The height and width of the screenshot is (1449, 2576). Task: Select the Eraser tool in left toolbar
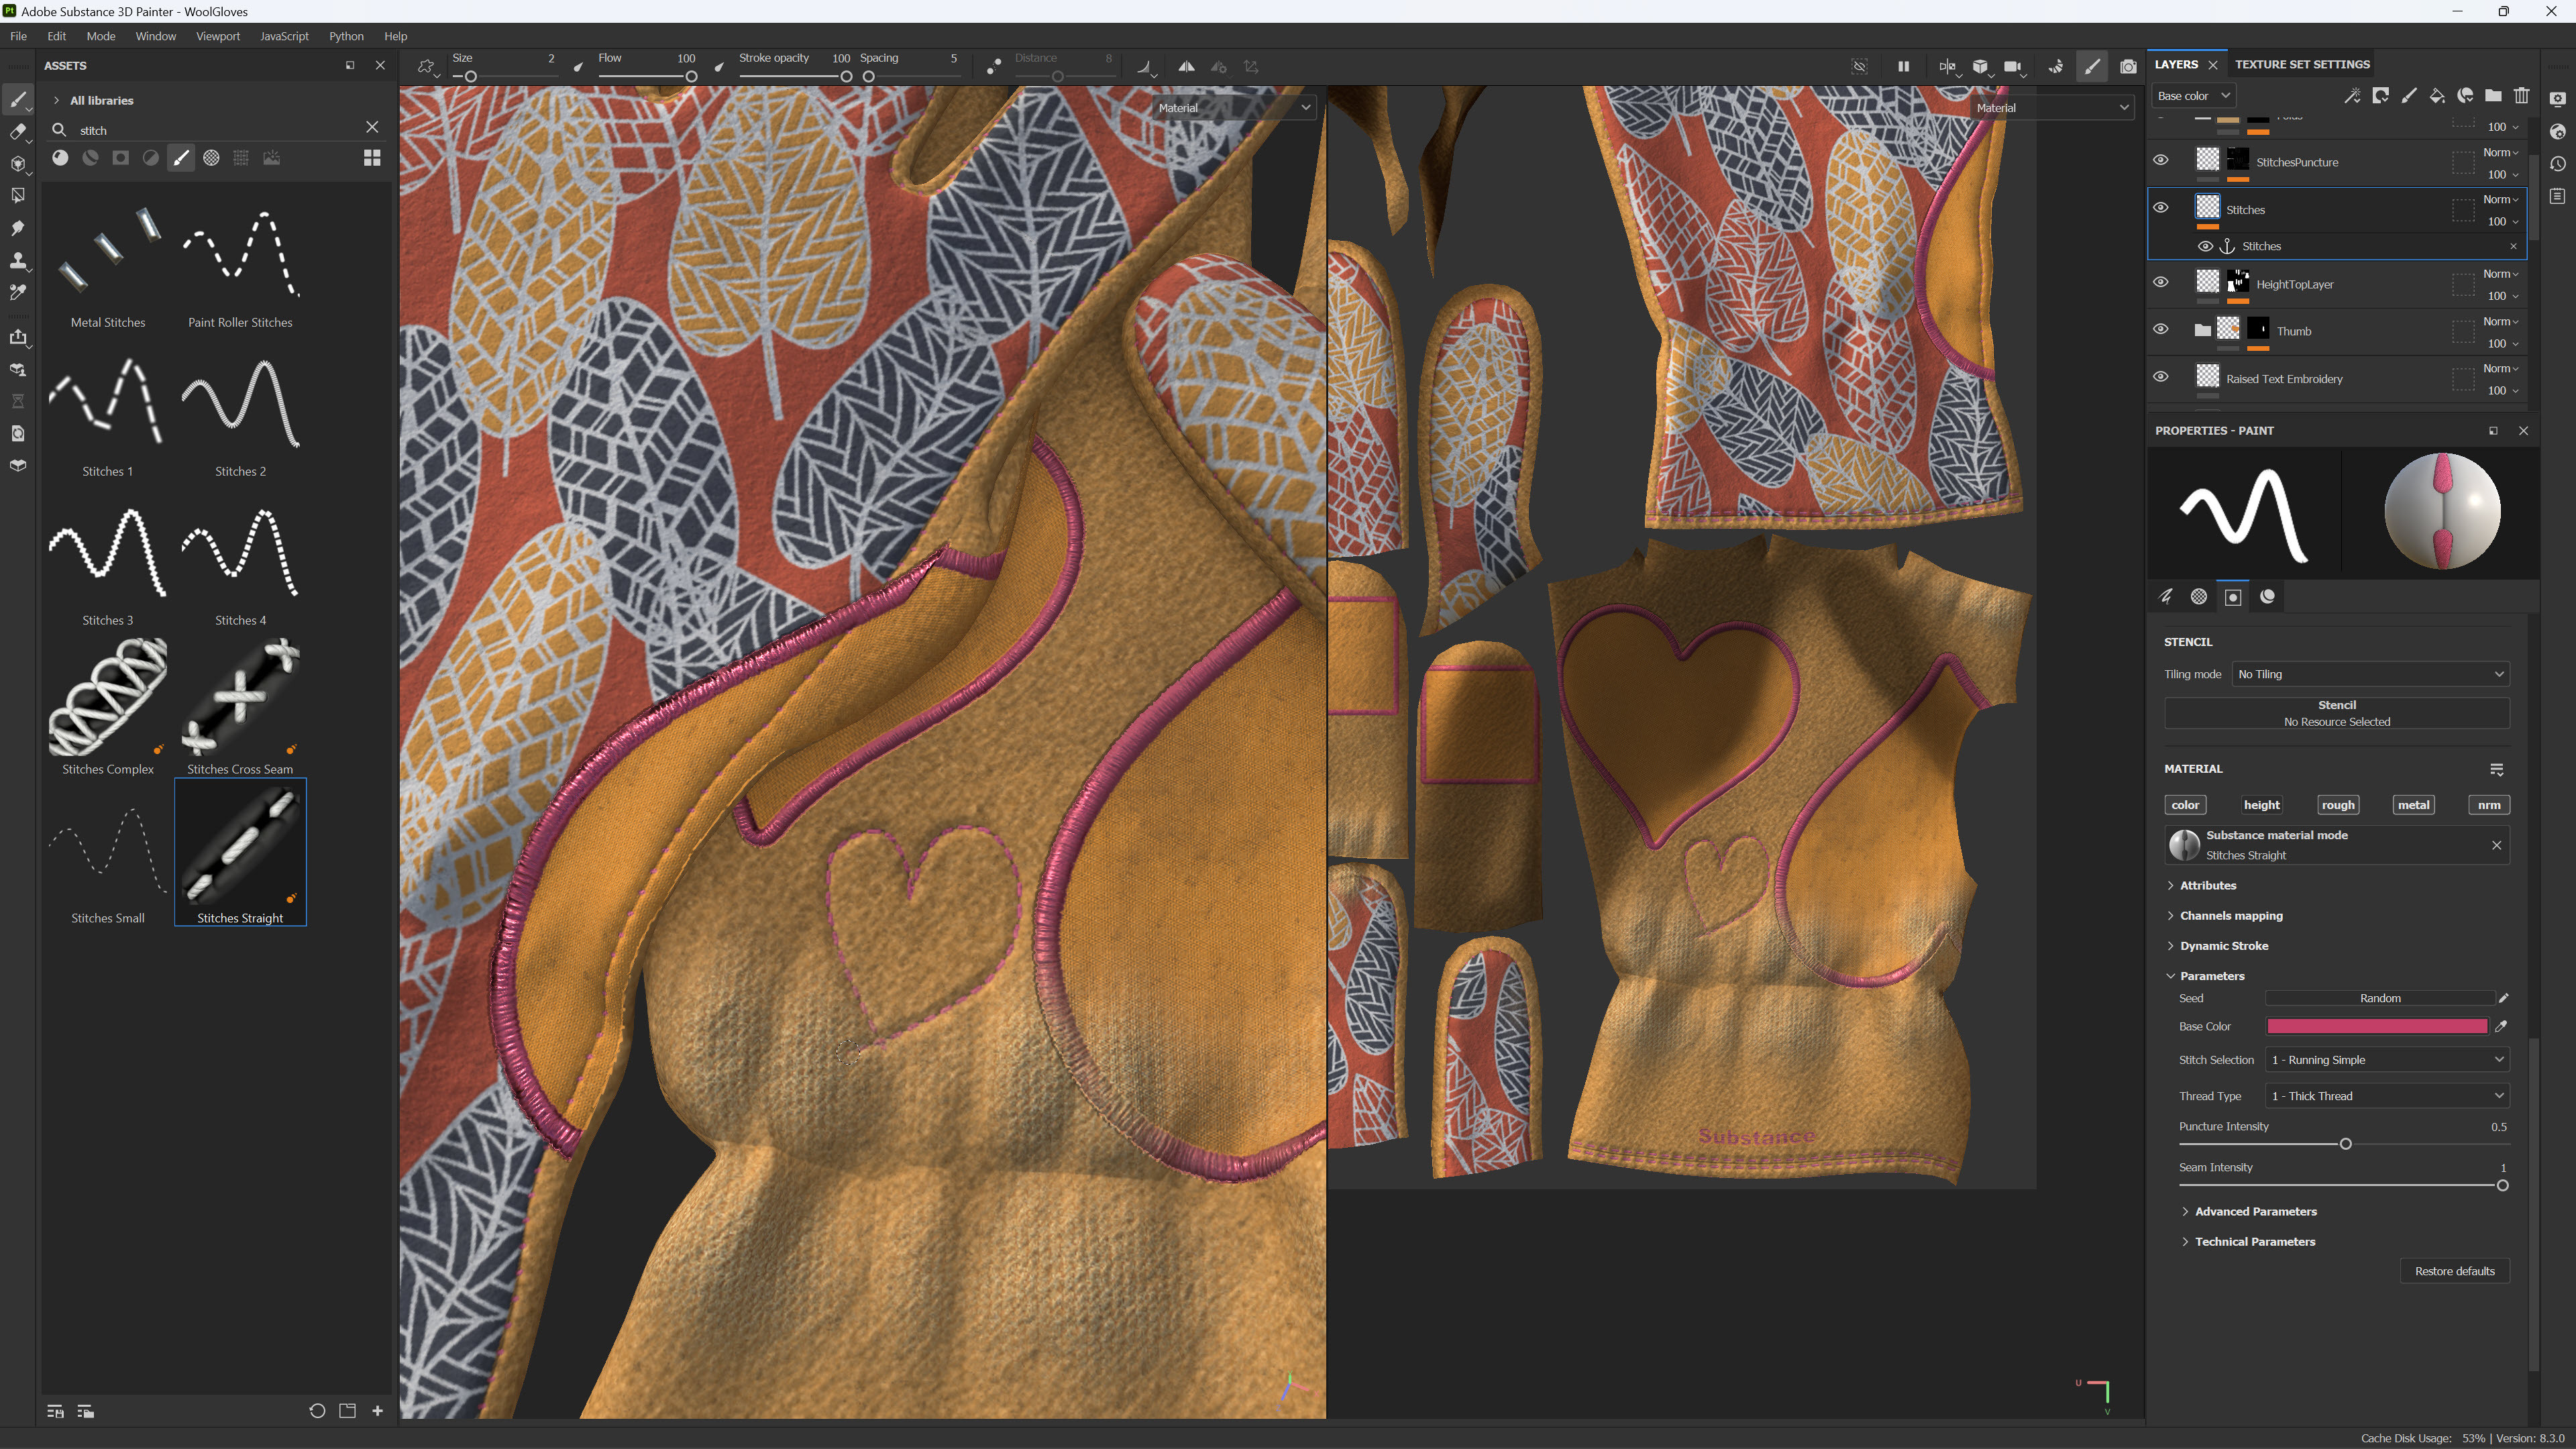tap(17, 131)
